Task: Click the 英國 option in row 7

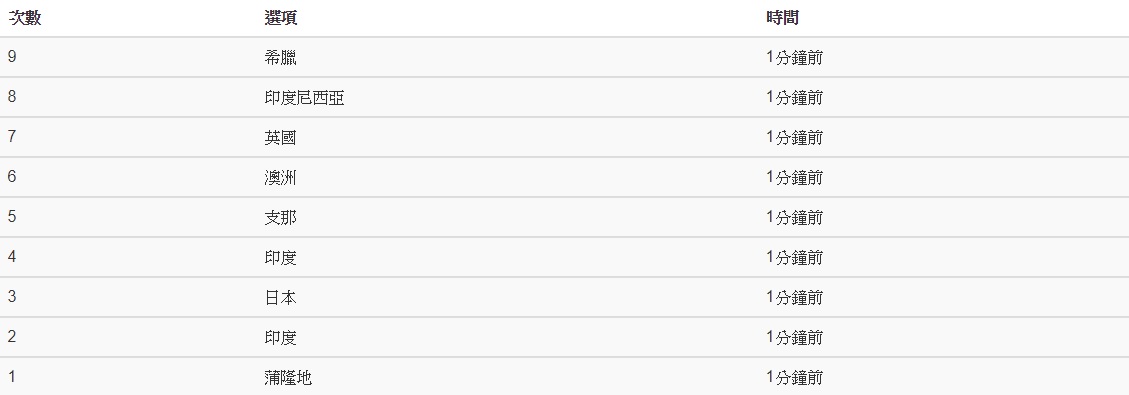Action: click(280, 137)
